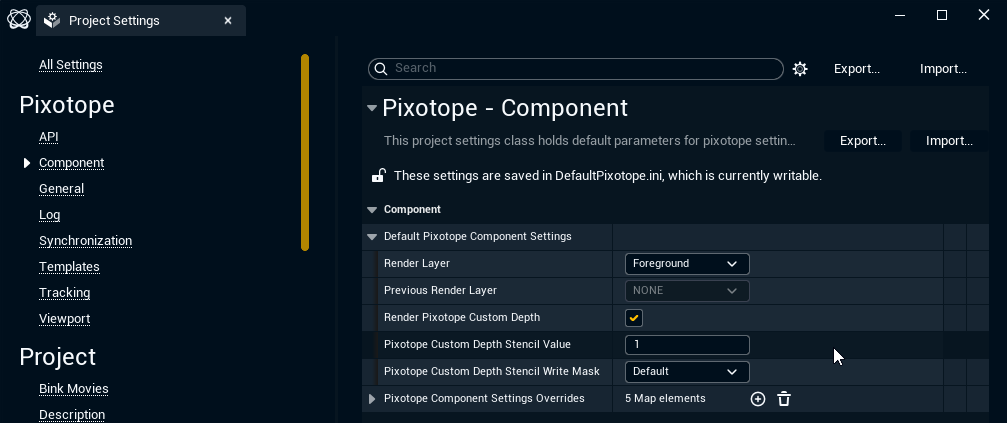The height and width of the screenshot is (423, 1007).
Task: Collapse the Component category section
Action: point(371,210)
